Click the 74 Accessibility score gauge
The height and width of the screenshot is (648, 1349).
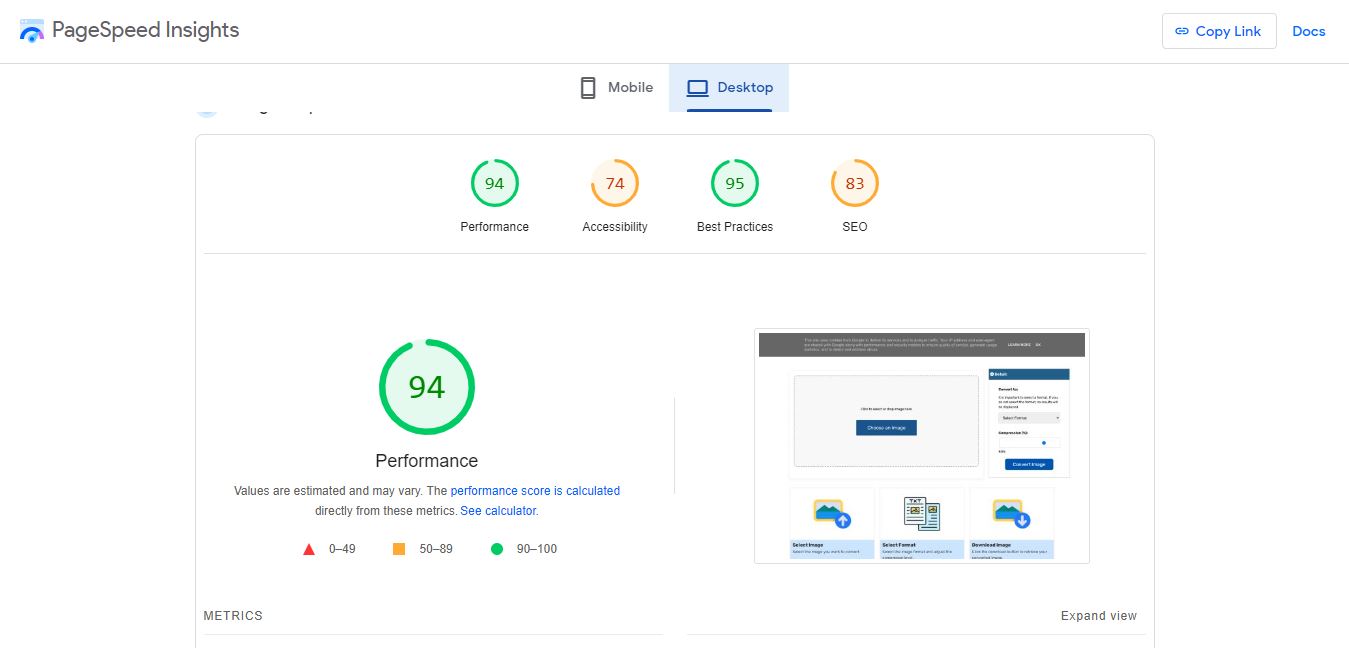click(614, 183)
